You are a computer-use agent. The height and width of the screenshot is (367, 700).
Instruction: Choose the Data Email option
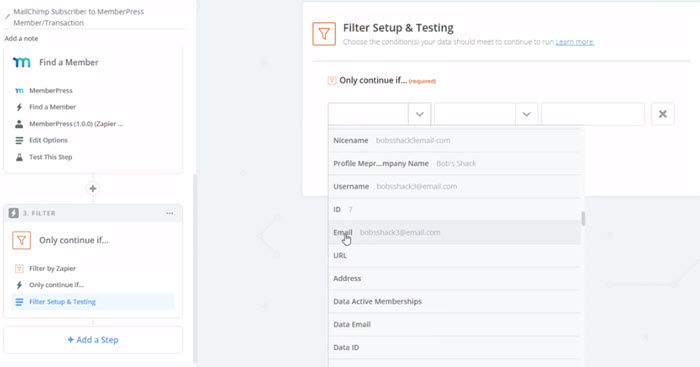pyautogui.click(x=455, y=325)
